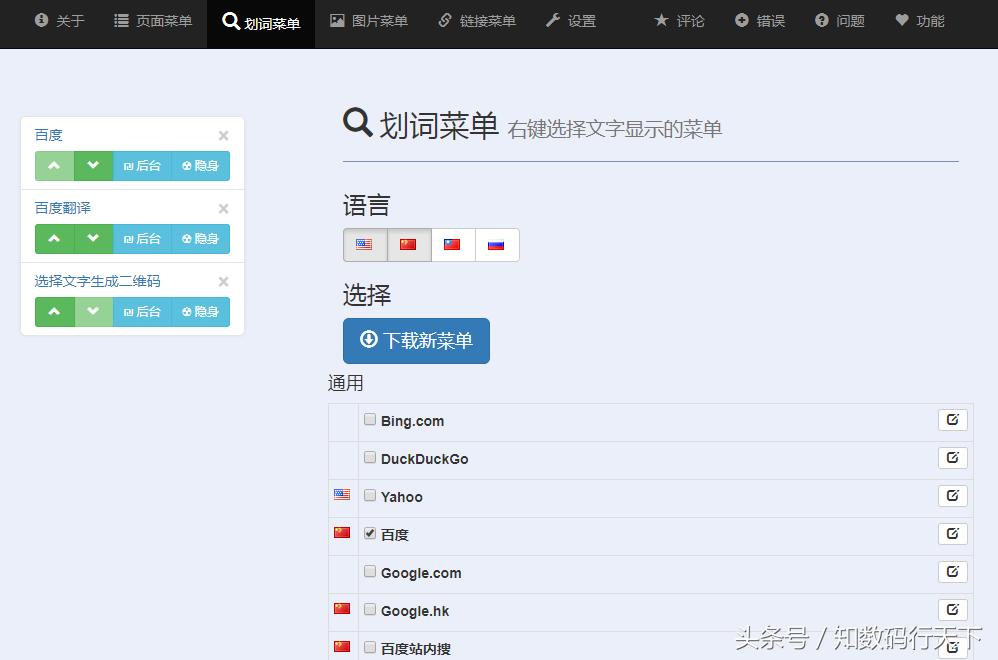Click the up arrow on 选择文字生成二维码
This screenshot has width=998, height=660.
(55, 311)
